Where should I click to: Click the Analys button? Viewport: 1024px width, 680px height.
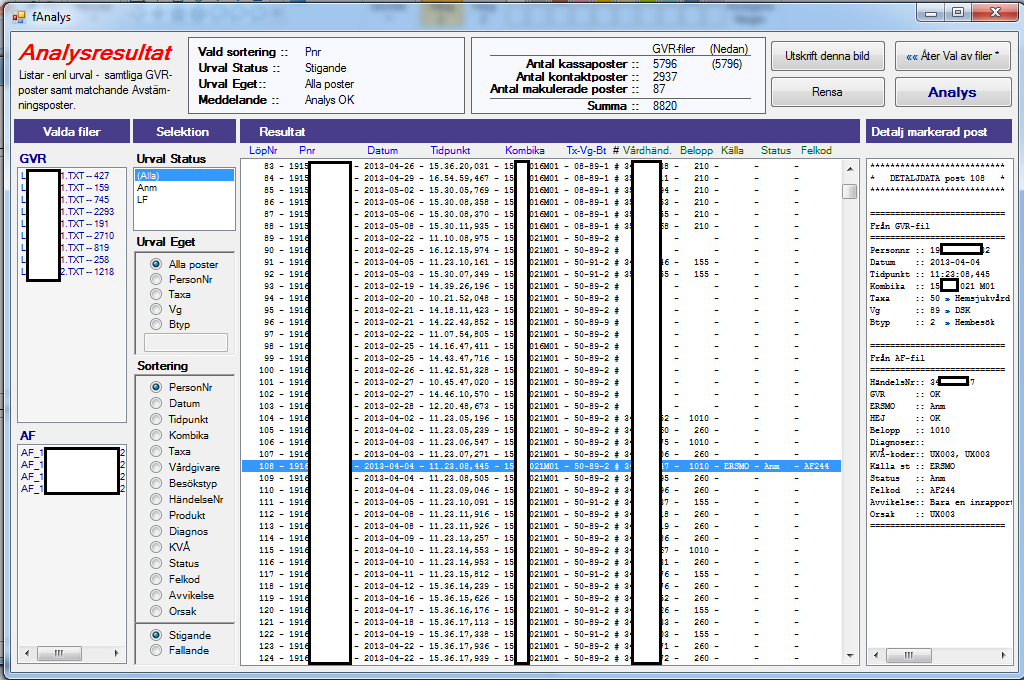[951, 92]
